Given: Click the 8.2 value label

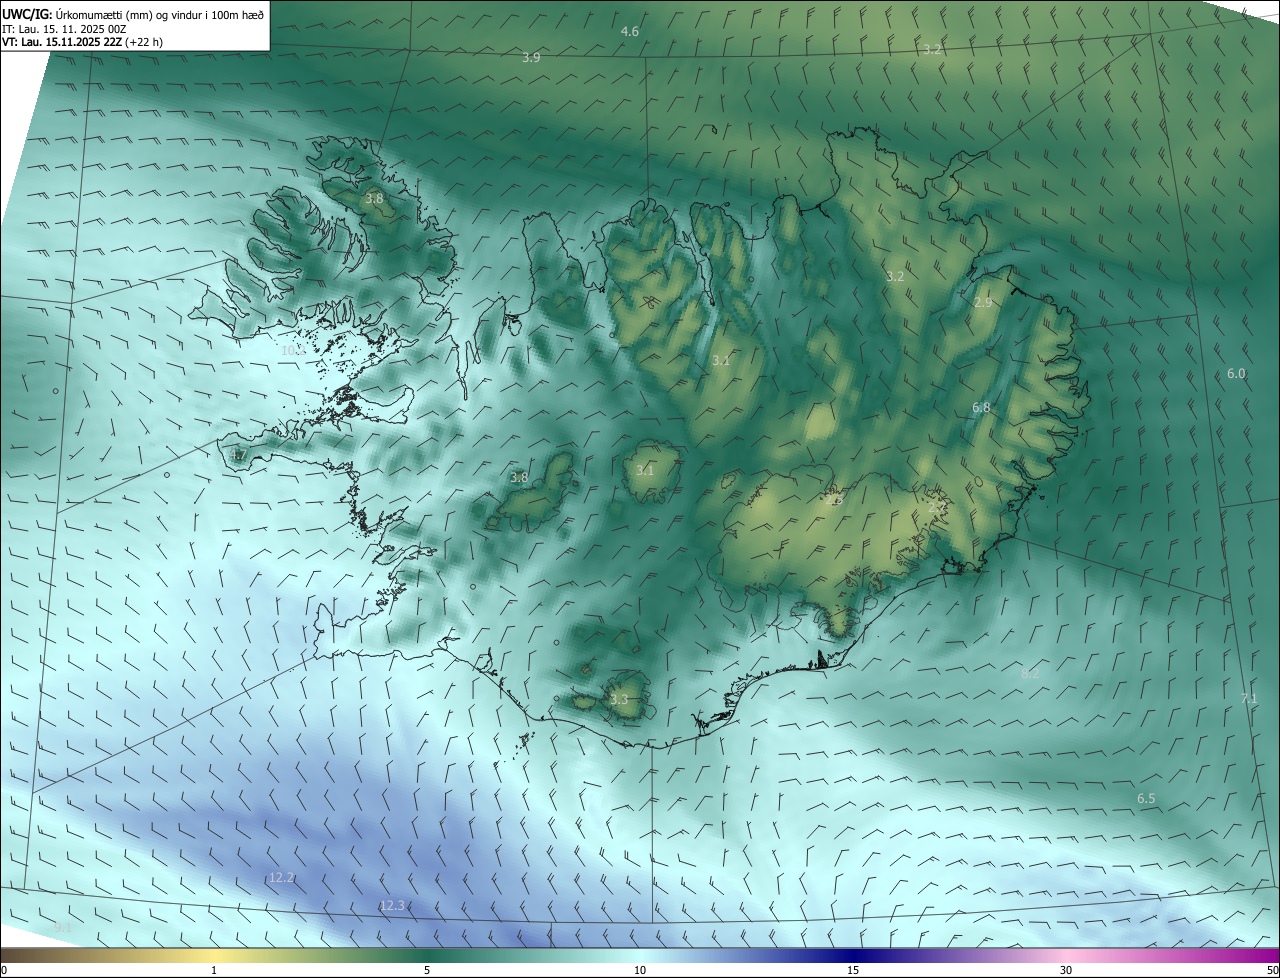Looking at the screenshot, I should [x=1030, y=674].
